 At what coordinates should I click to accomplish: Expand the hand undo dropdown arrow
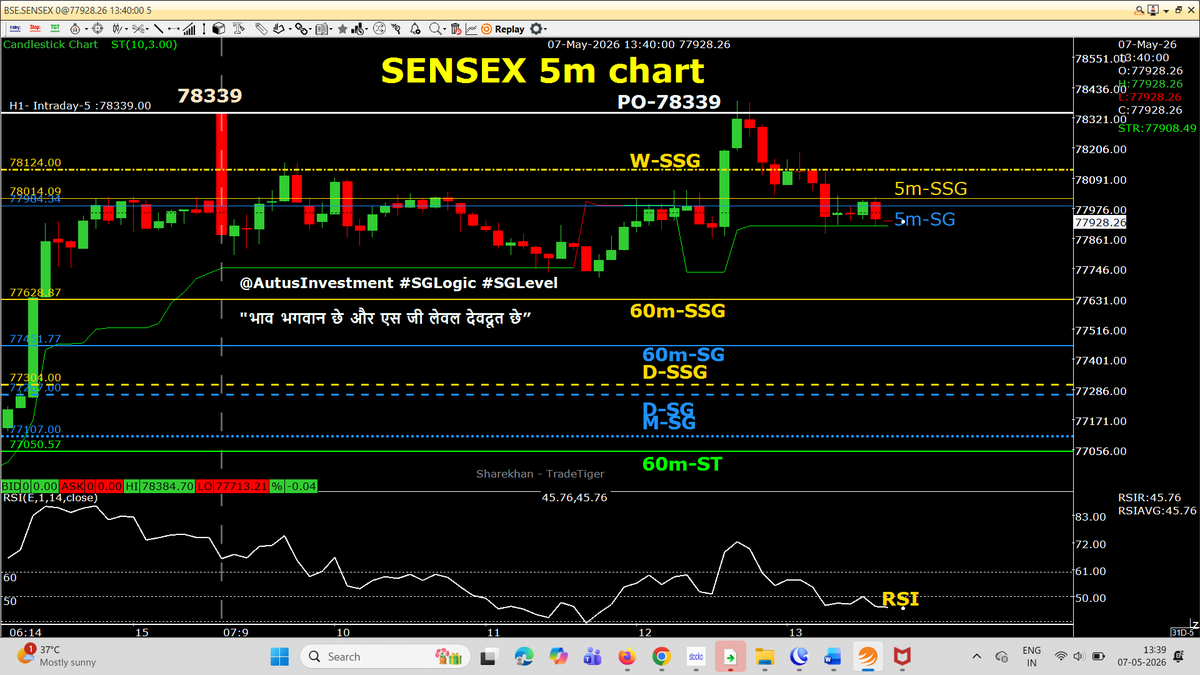click(290, 29)
